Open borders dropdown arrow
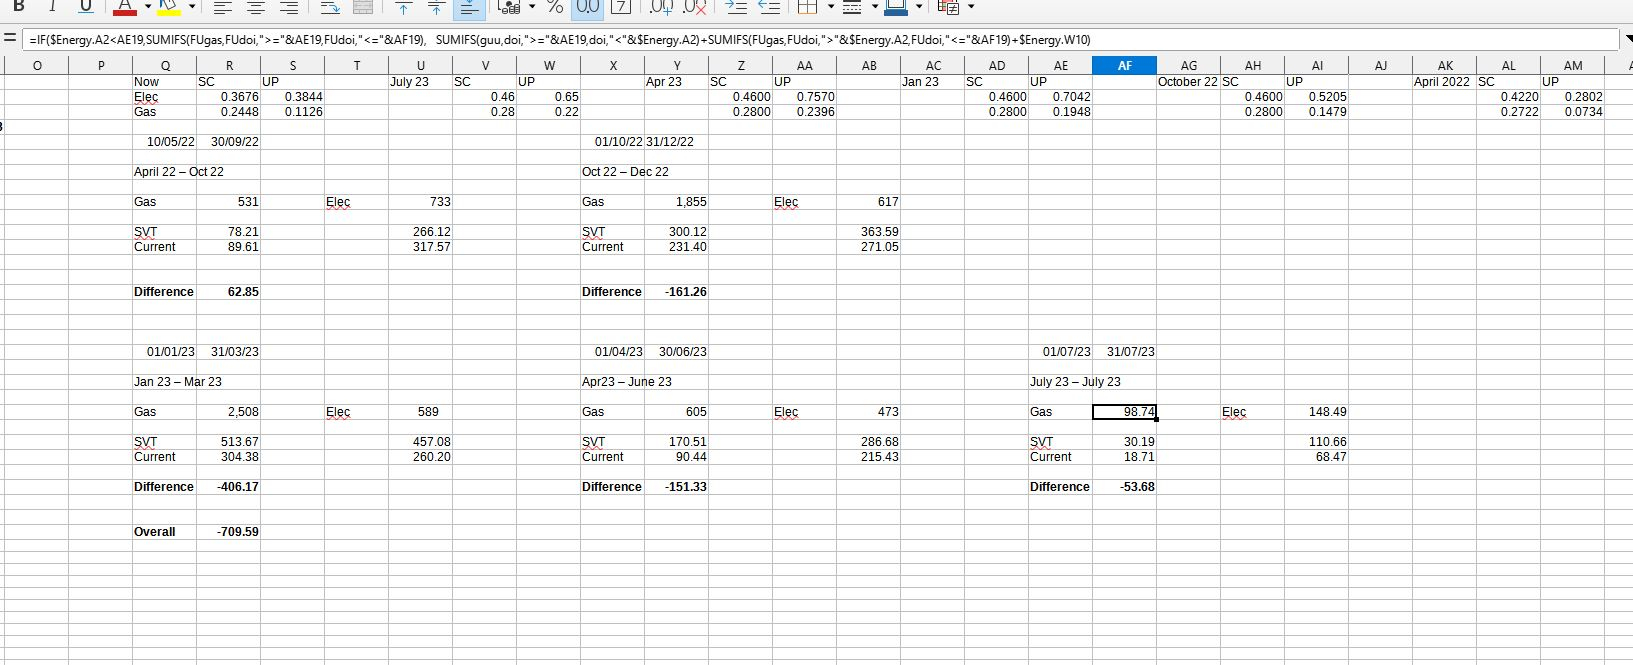 pos(830,7)
